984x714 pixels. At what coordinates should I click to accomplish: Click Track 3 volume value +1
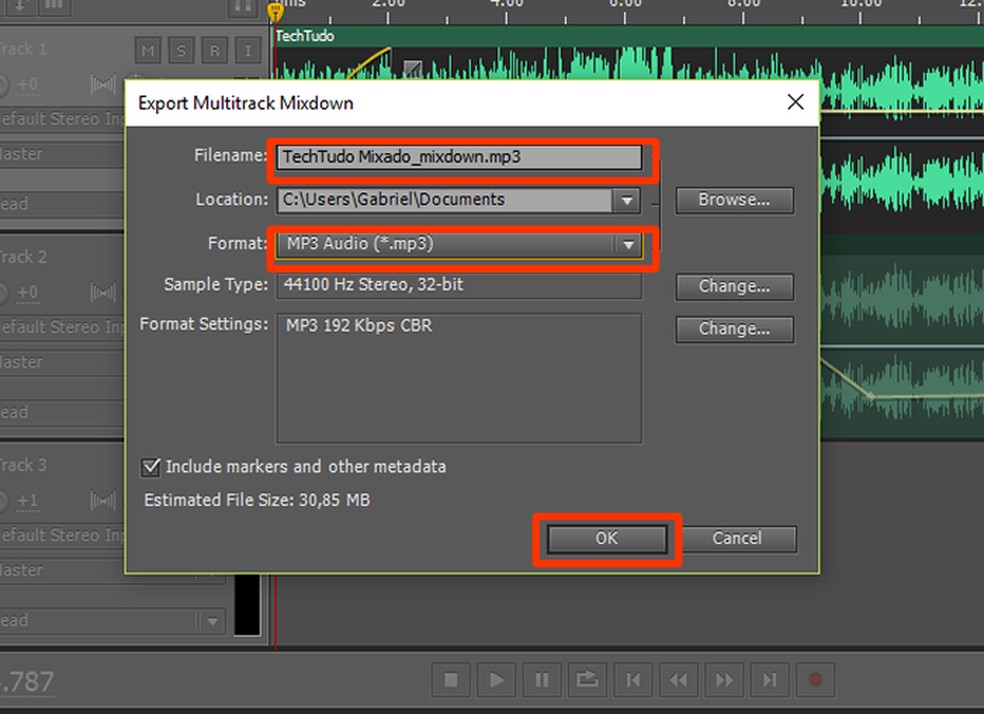(x=28, y=501)
